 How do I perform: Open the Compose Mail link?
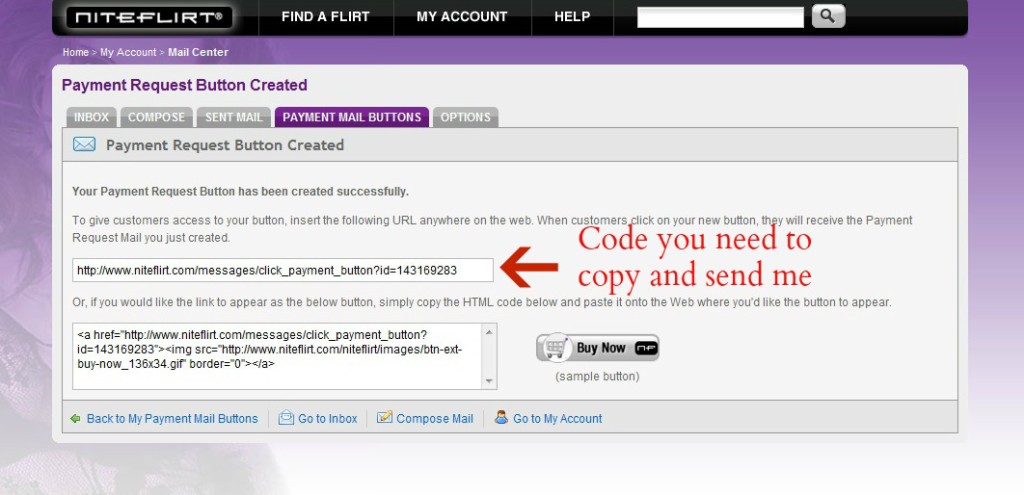[434, 419]
